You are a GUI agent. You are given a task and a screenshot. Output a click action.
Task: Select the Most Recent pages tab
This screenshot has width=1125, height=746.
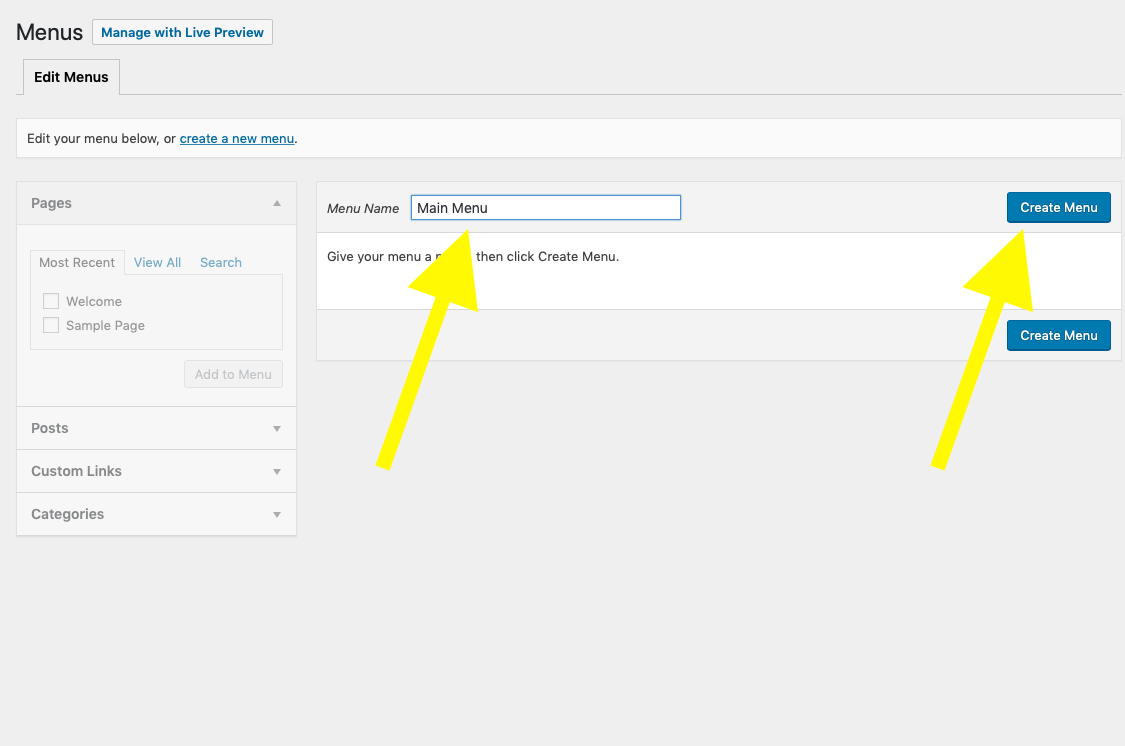(x=77, y=262)
